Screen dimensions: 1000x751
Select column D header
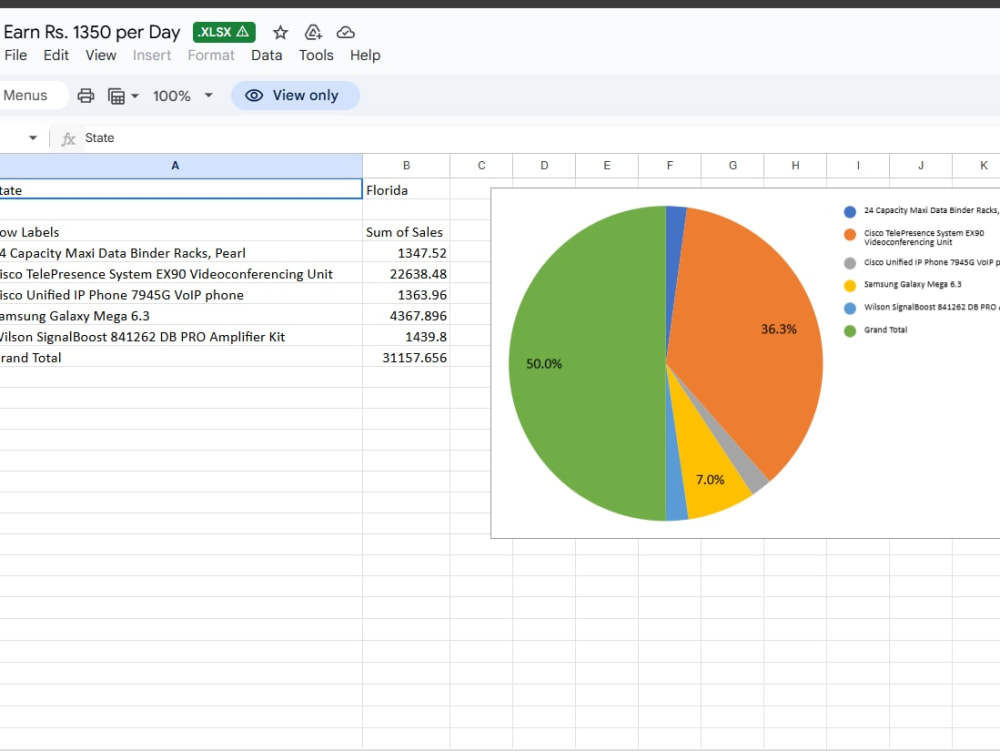pos(544,166)
